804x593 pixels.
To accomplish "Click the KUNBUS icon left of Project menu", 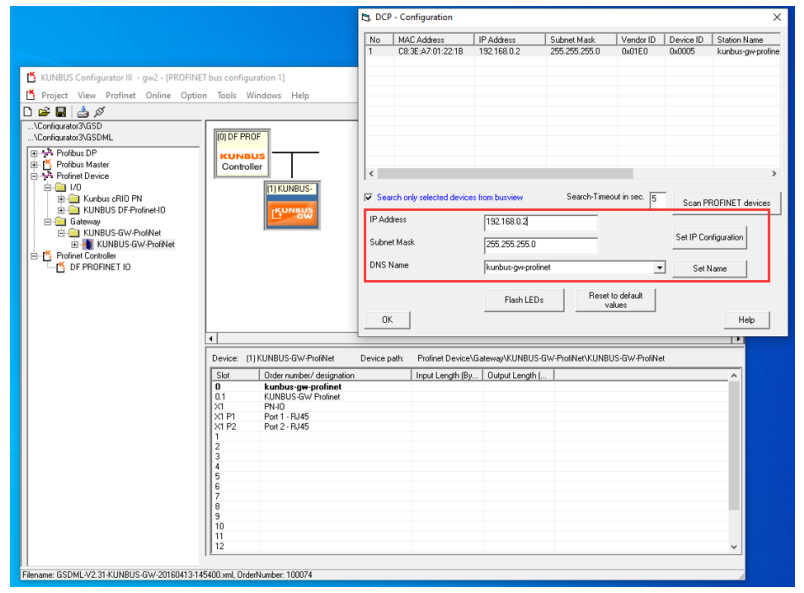I will [x=31, y=95].
